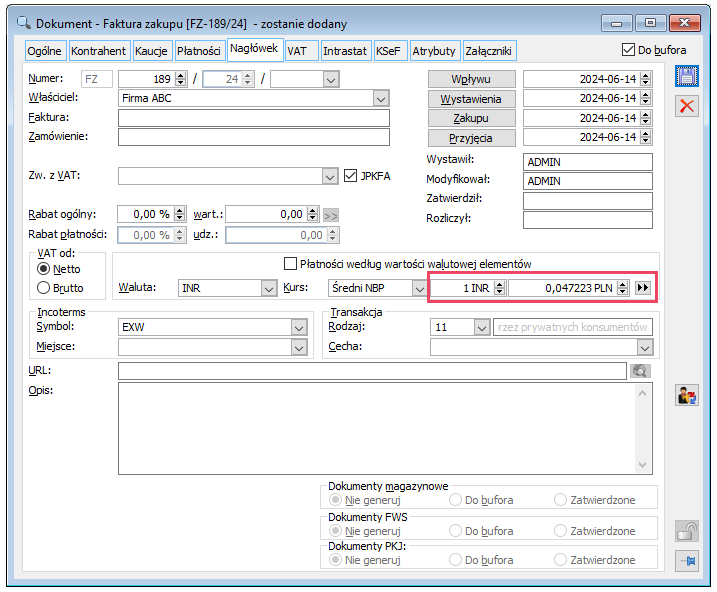The width and height of the screenshot is (717, 592).
Task: Select Do bufora under Dokumenty FWS
Action: [455, 531]
